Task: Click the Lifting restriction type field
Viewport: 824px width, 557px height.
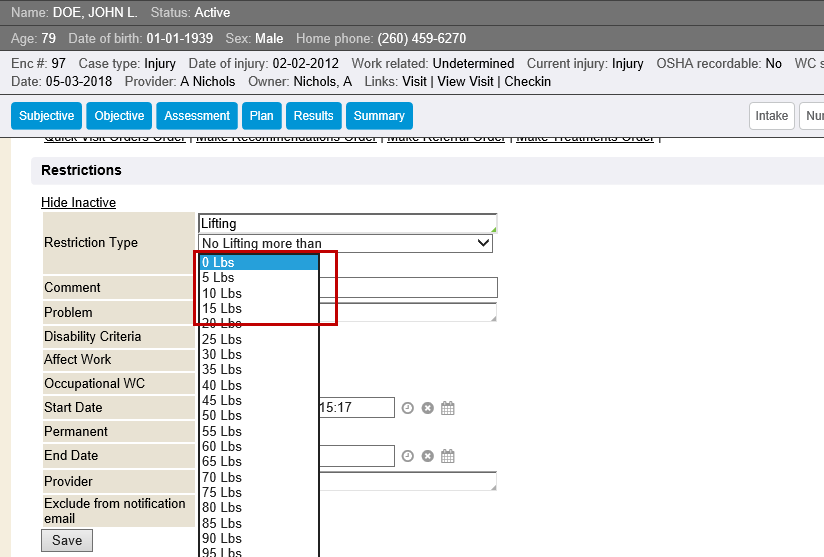Action: coord(346,224)
